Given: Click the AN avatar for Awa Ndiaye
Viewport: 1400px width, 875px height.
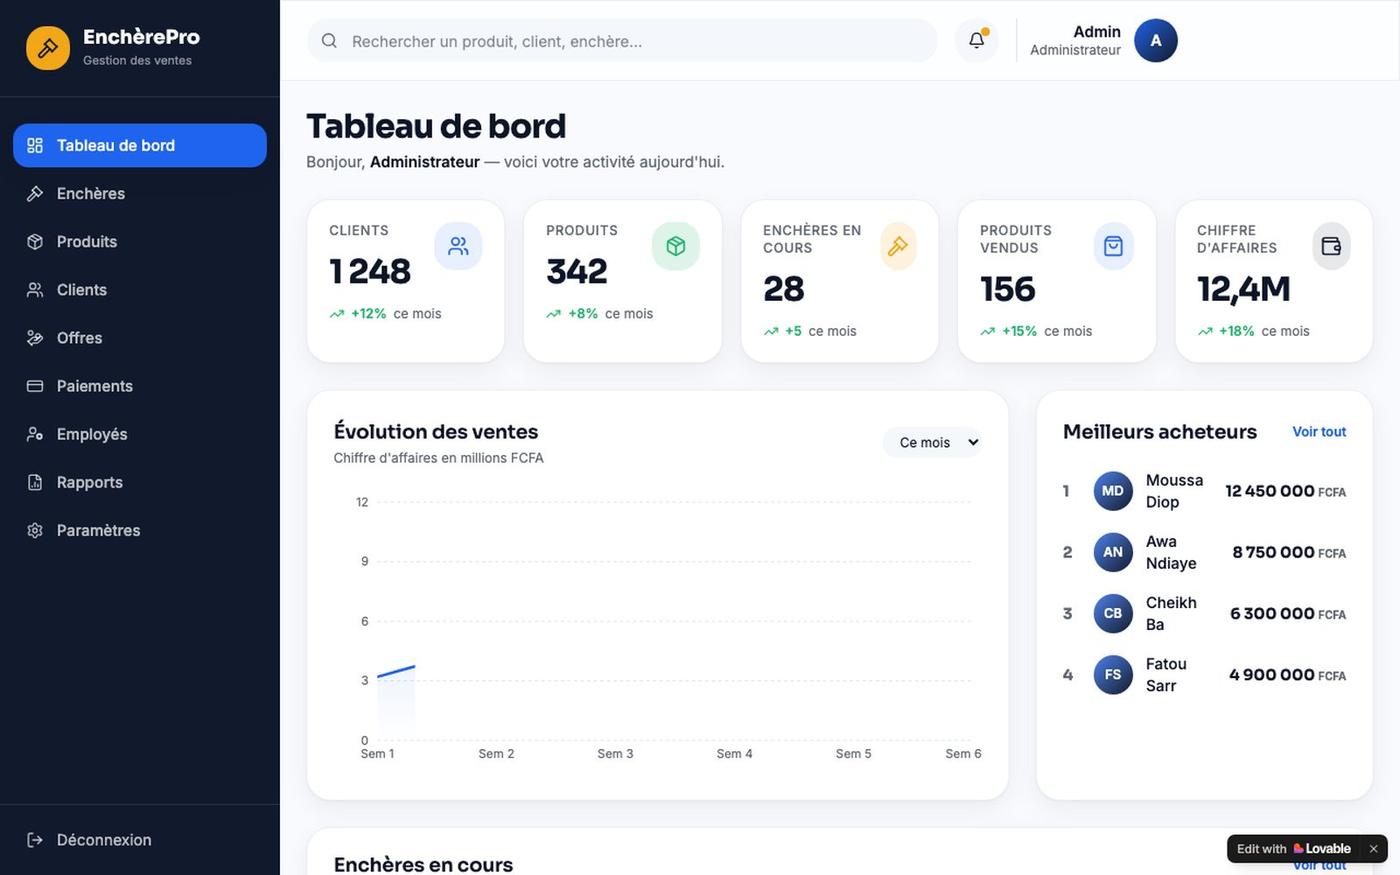Looking at the screenshot, I should pos(1113,552).
